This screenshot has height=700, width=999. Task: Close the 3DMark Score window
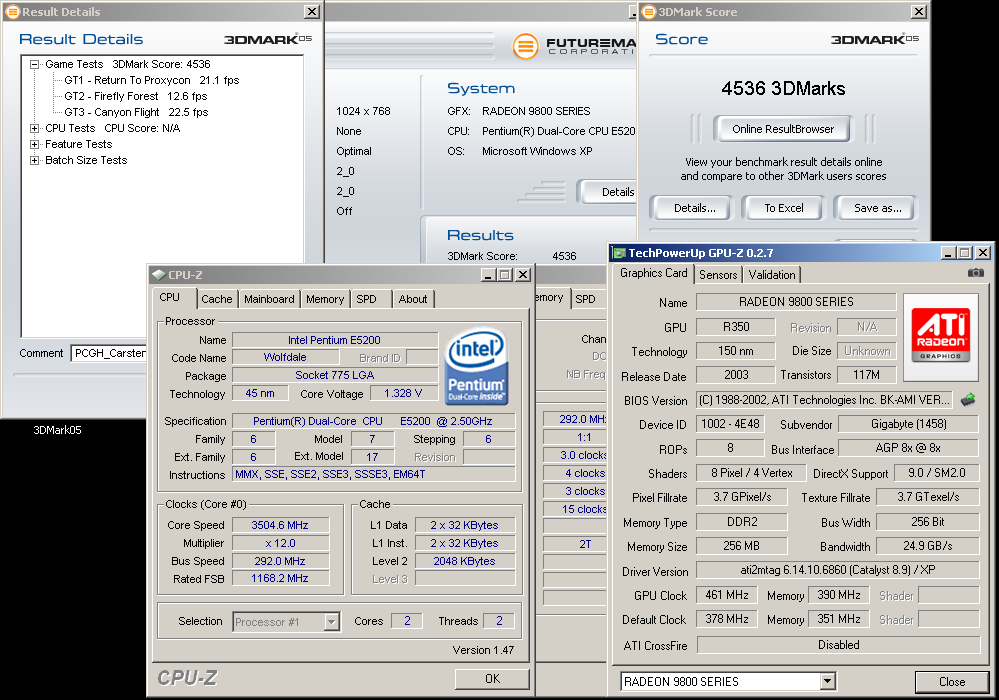(919, 11)
